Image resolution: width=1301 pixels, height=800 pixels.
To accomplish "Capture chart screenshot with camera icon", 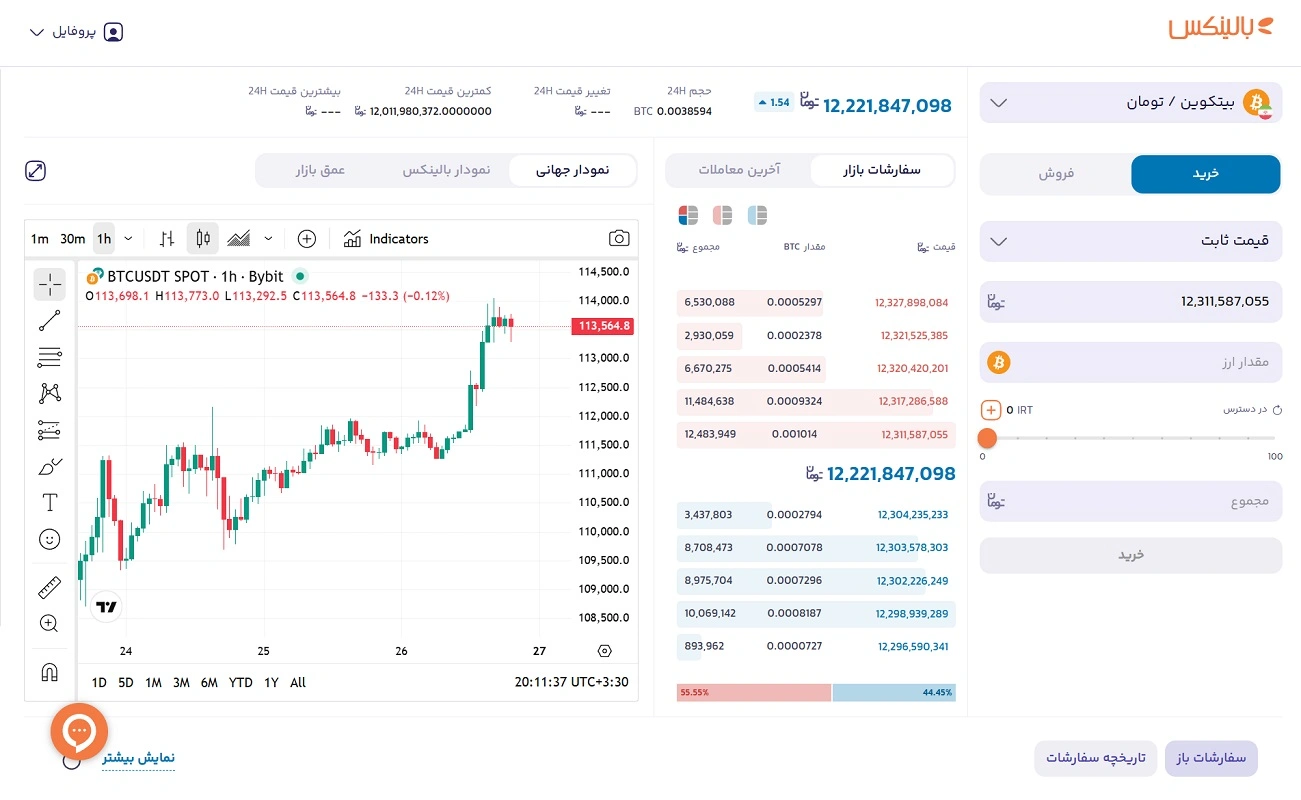I will pyautogui.click(x=619, y=238).
